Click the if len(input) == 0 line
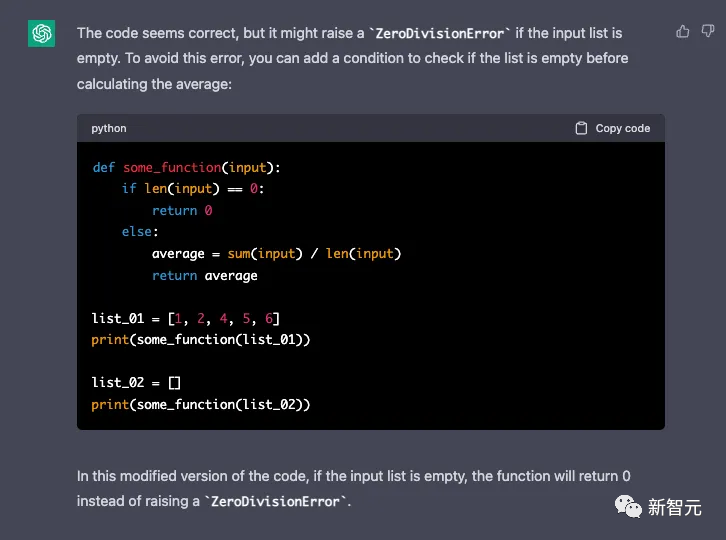The width and height of the screenshot is (726, 540). 193,189
